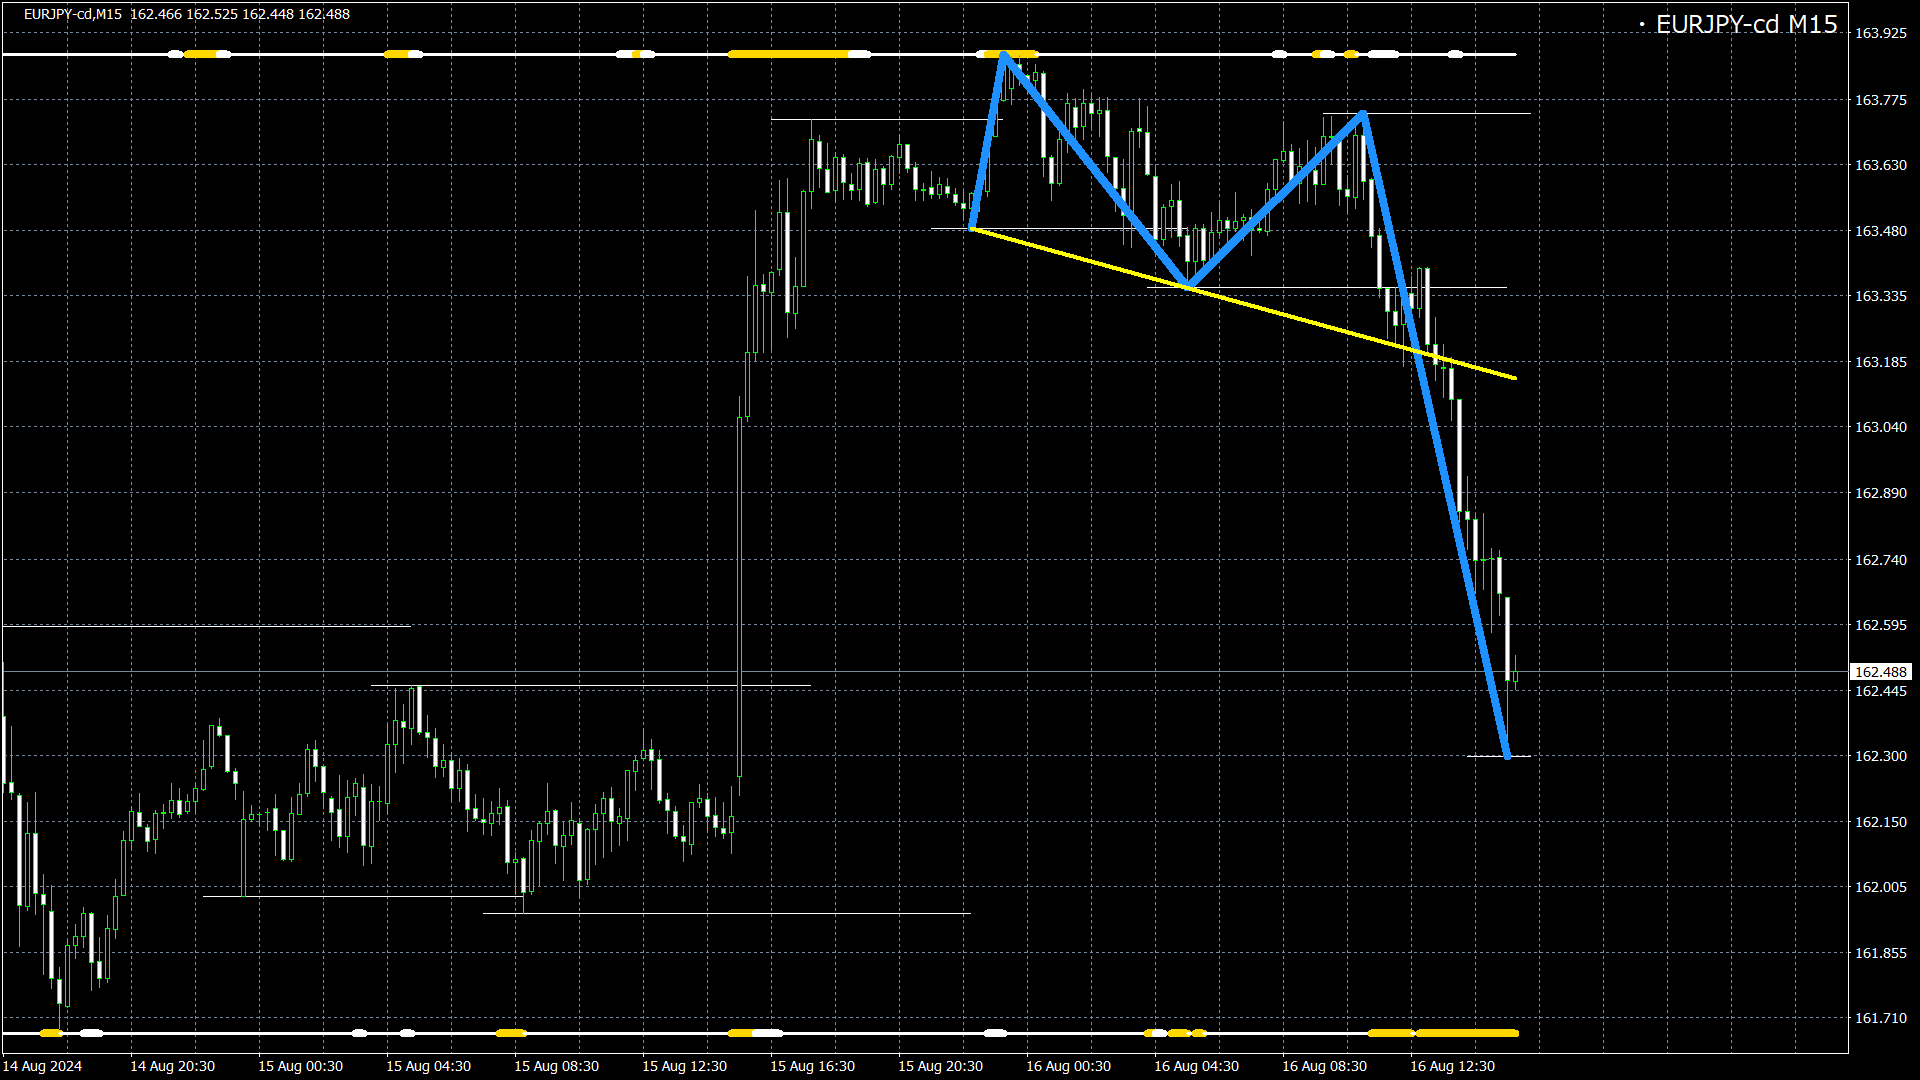The width and height of the screenshot is (1920, 1080).
Task: Click the long yellow segment on the top line
Action: [790, 54]
